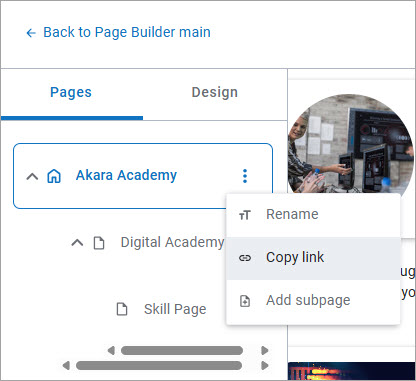Viewport: 416px width, 381px height.
Task: Select Copy link in the menu
Action: [313, 258]
